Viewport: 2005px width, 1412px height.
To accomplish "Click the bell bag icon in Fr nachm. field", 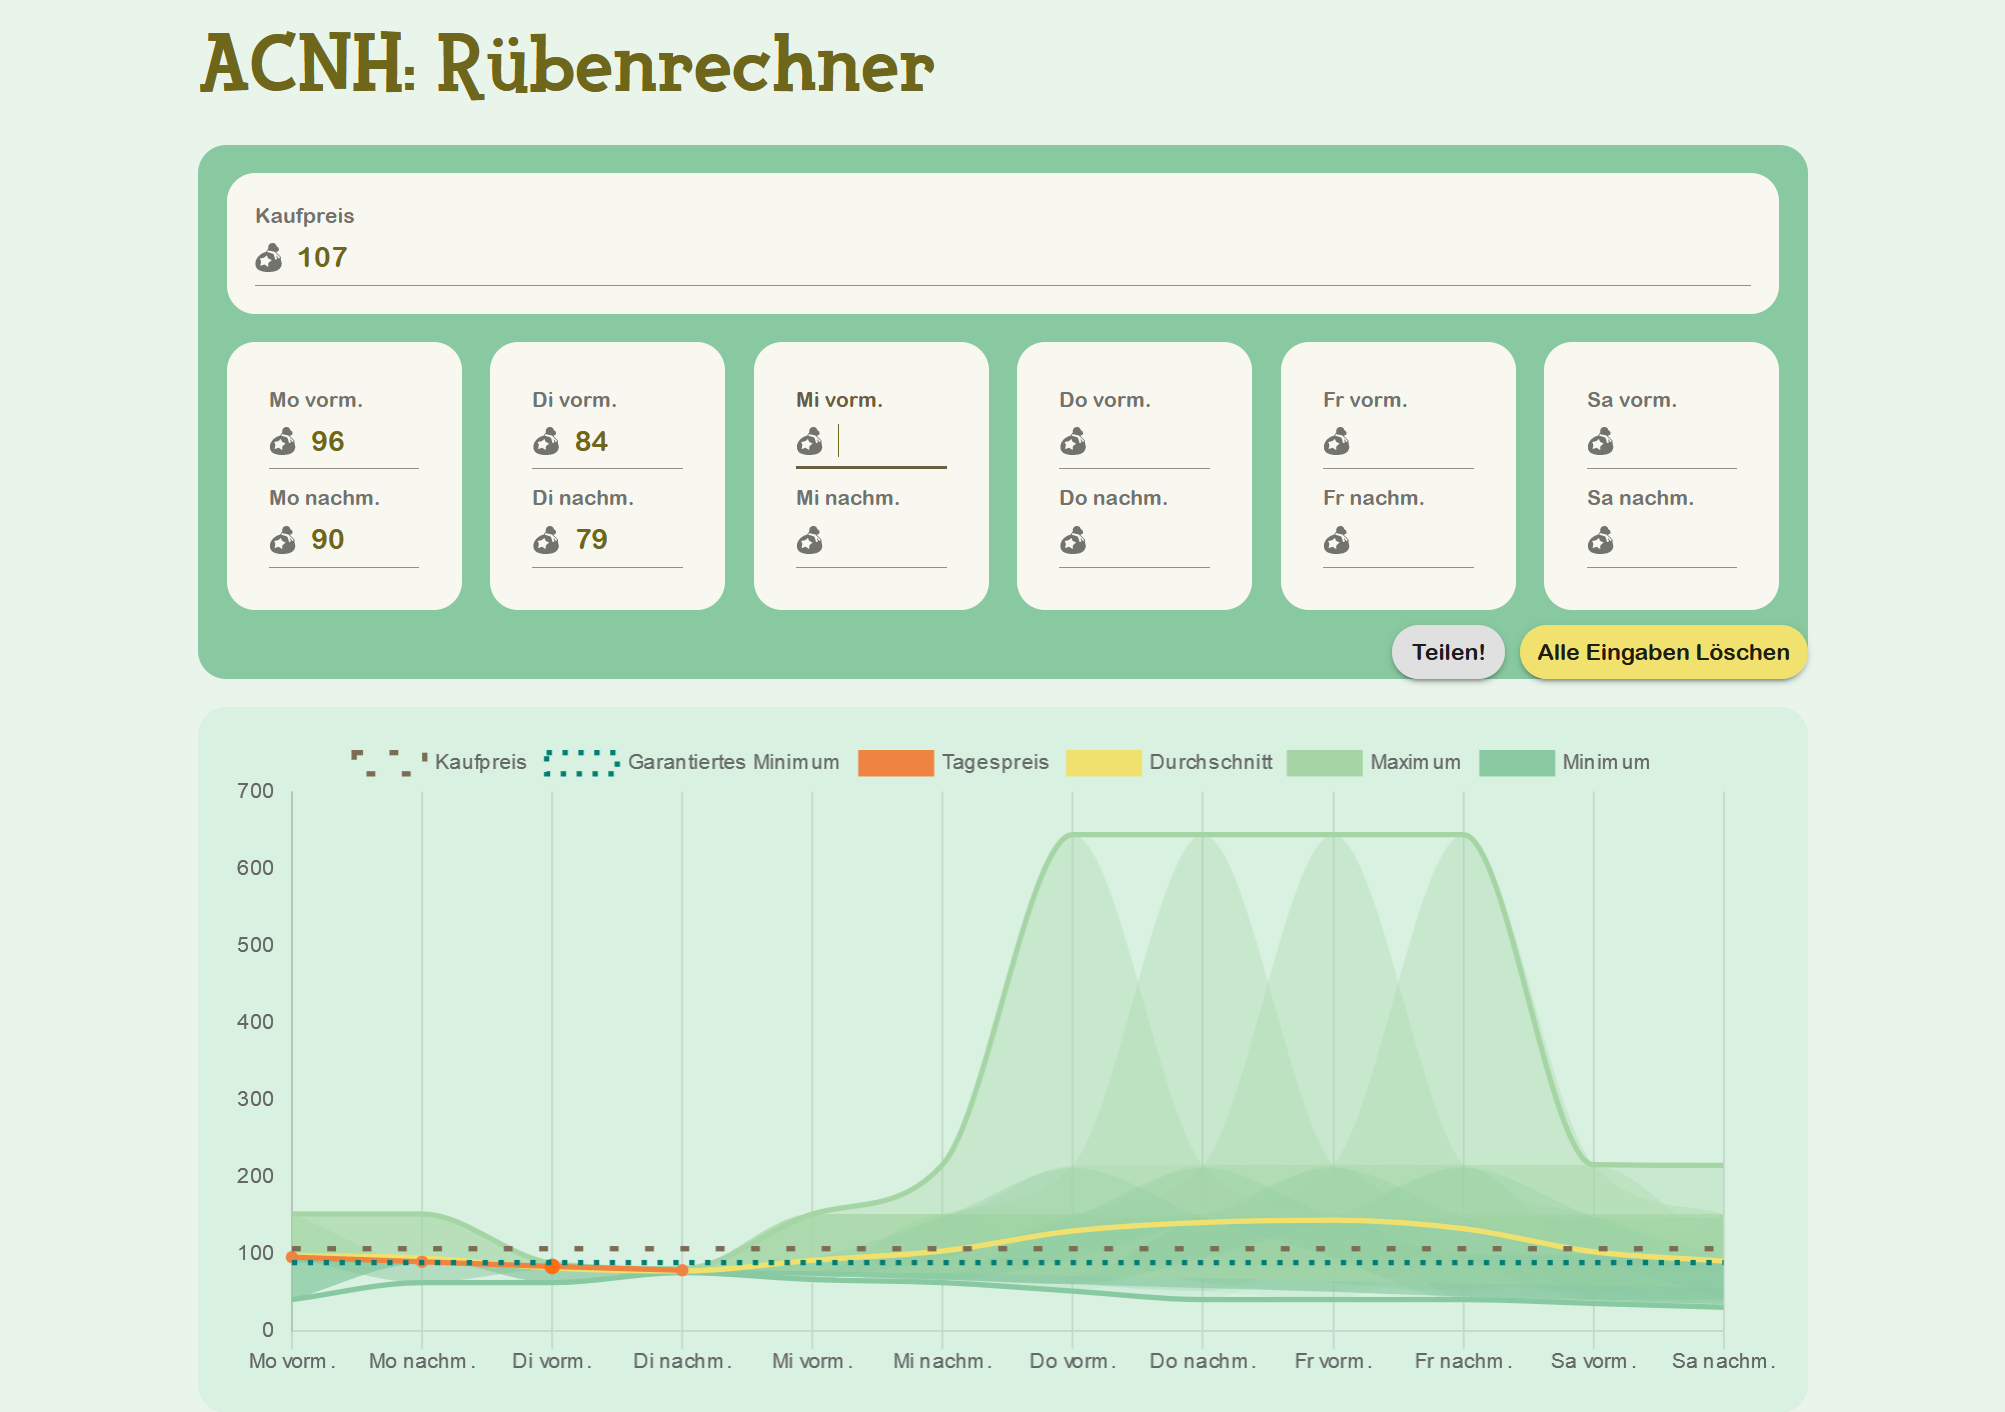I will (1336, 540).
